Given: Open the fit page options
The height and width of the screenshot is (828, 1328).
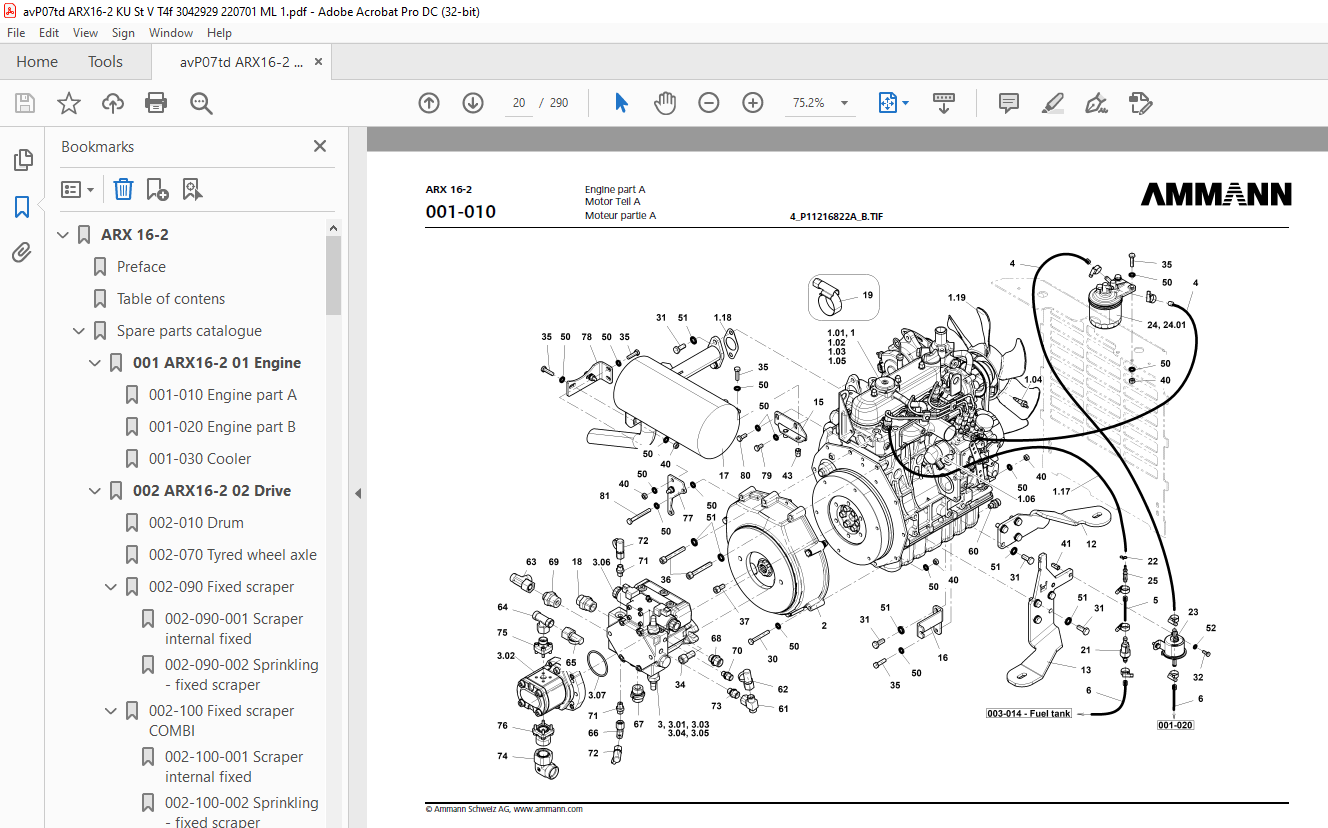Looking at the screenshot, I should 892,103.
